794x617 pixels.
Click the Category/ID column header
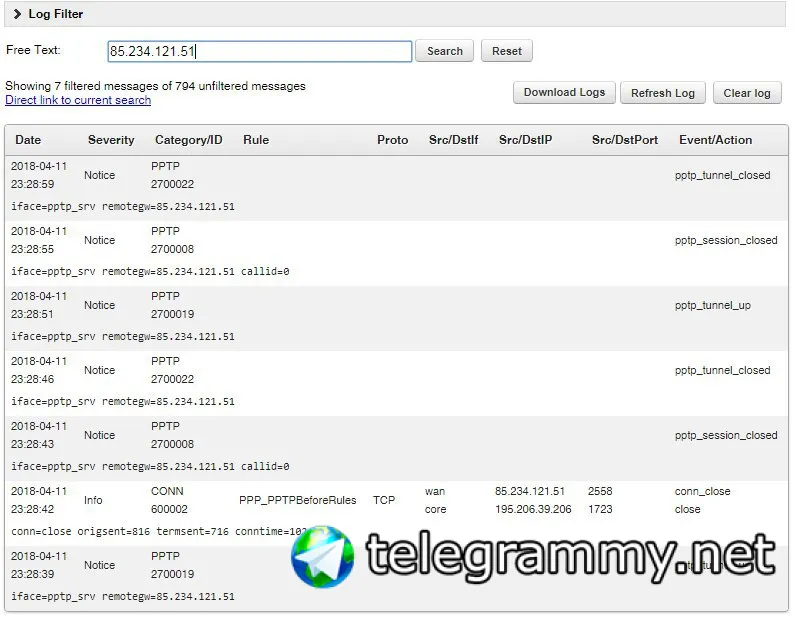click(188, 140)
